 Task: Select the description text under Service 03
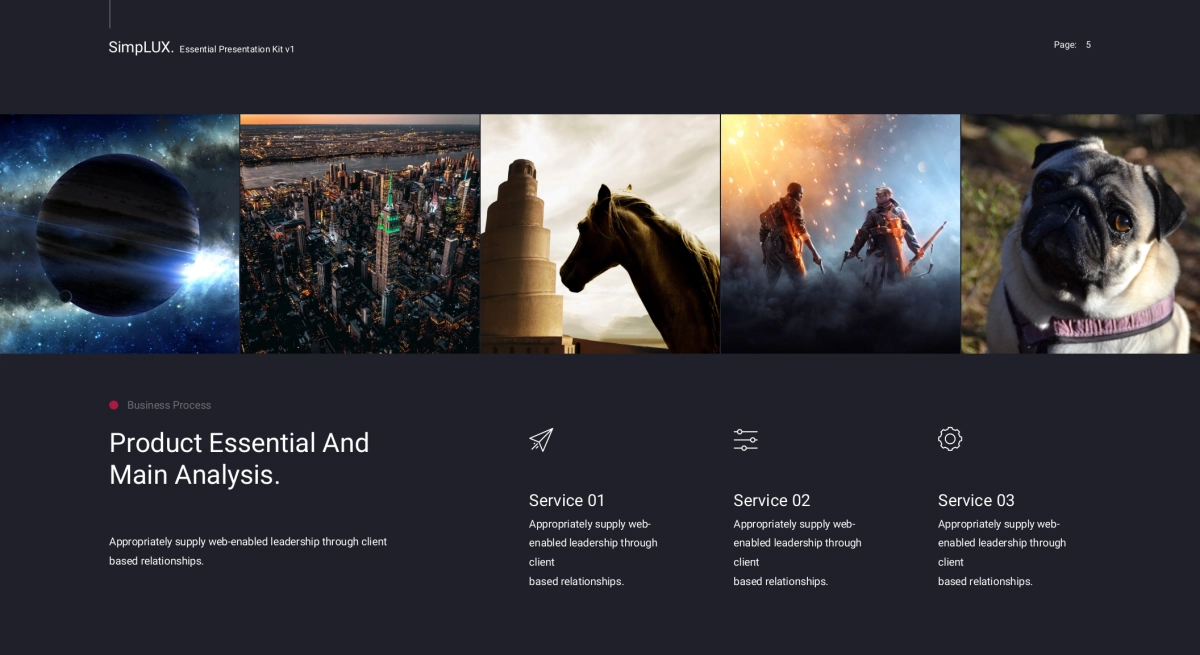[1002, 552]
